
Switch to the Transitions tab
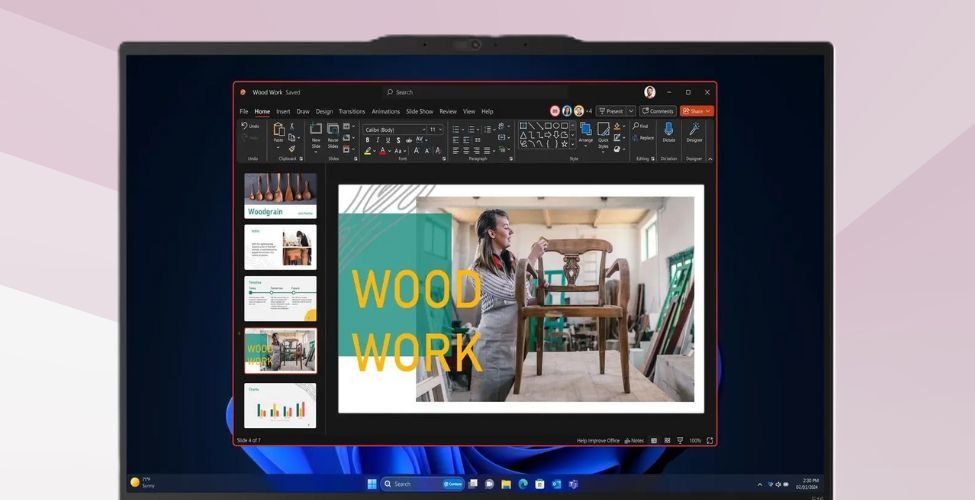pos(352,111)
